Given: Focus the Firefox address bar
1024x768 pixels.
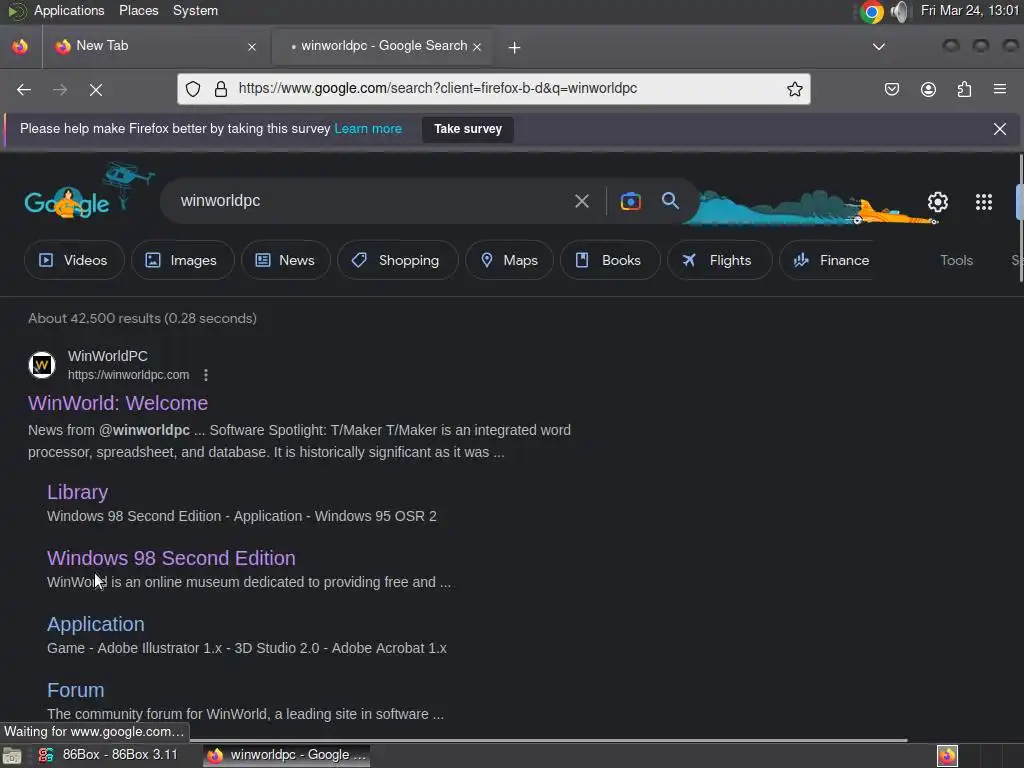Looking at the screenshot, I should (494, 89).
